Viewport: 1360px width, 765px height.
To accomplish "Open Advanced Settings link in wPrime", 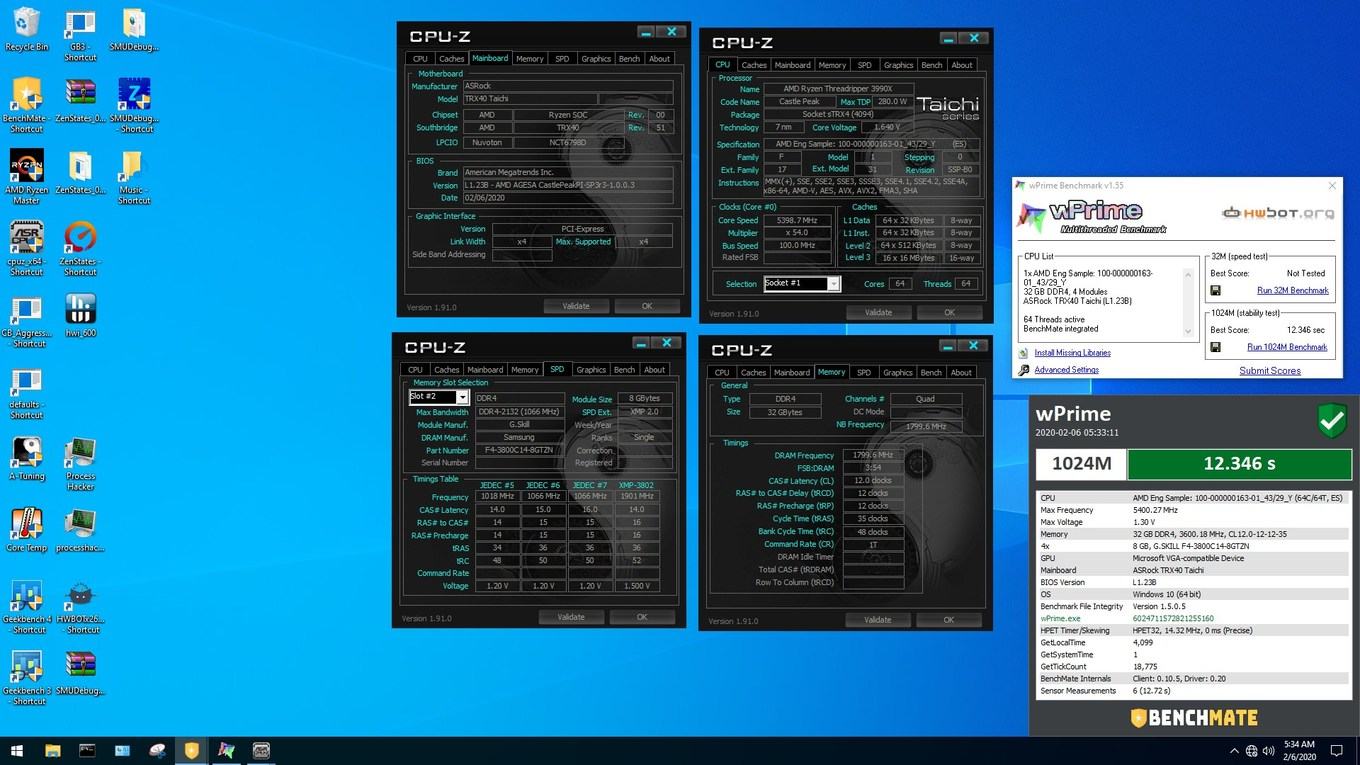I will tap(1066, 370).
